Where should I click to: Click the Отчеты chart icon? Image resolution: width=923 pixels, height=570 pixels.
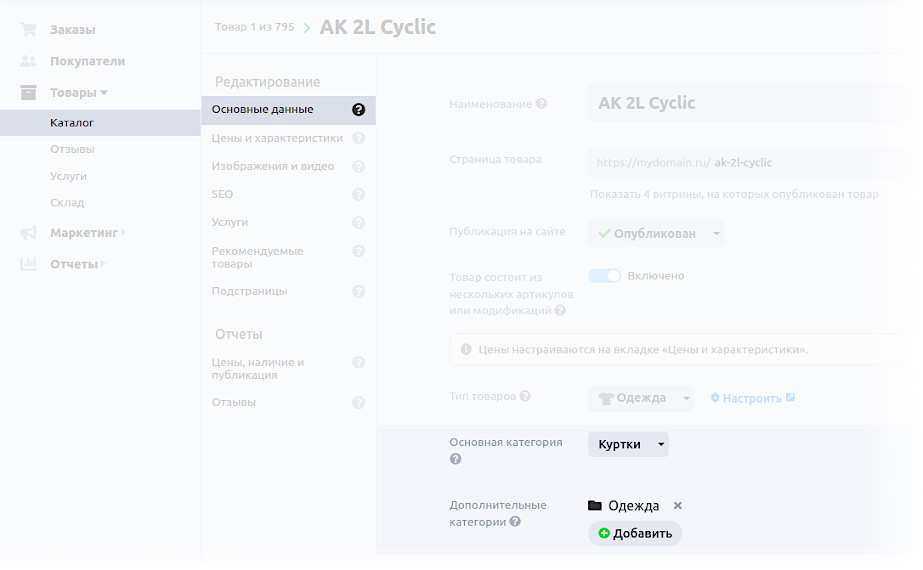[29, 264]
